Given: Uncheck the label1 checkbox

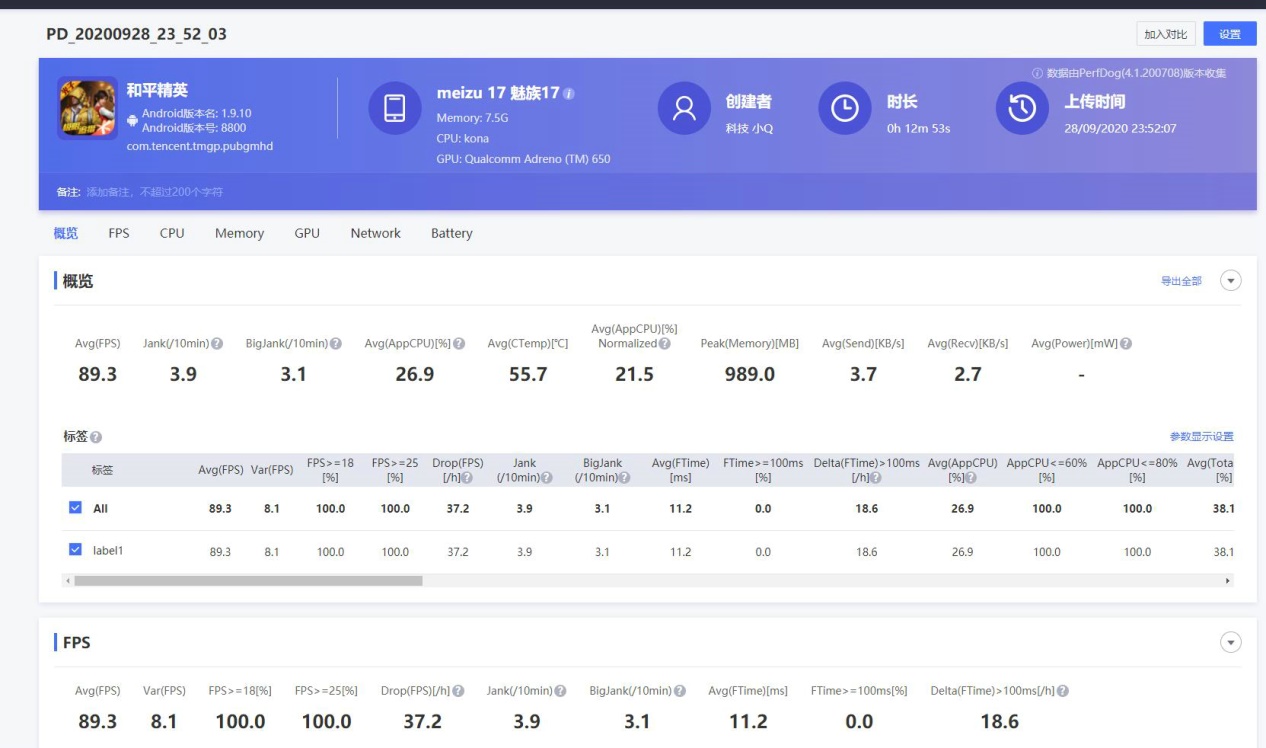Looking at the screenshot, I should coord(75,551).
